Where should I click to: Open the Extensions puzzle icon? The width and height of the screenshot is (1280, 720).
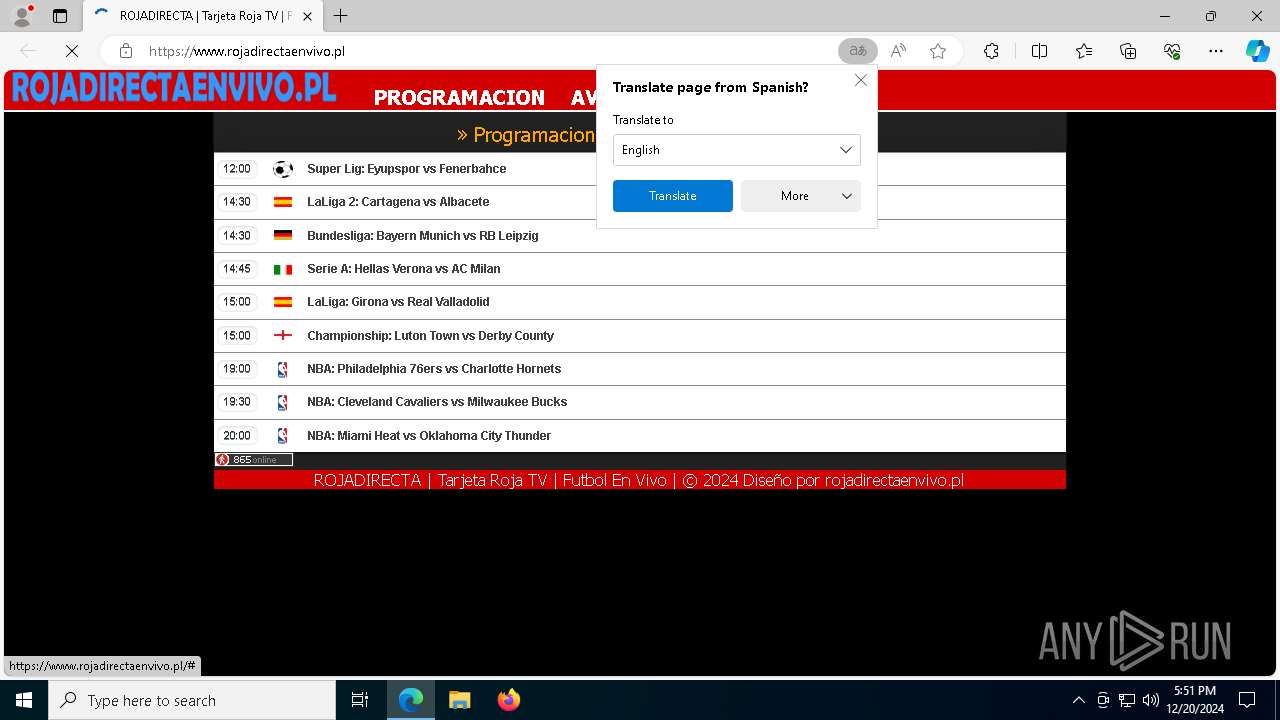(991, 51)
